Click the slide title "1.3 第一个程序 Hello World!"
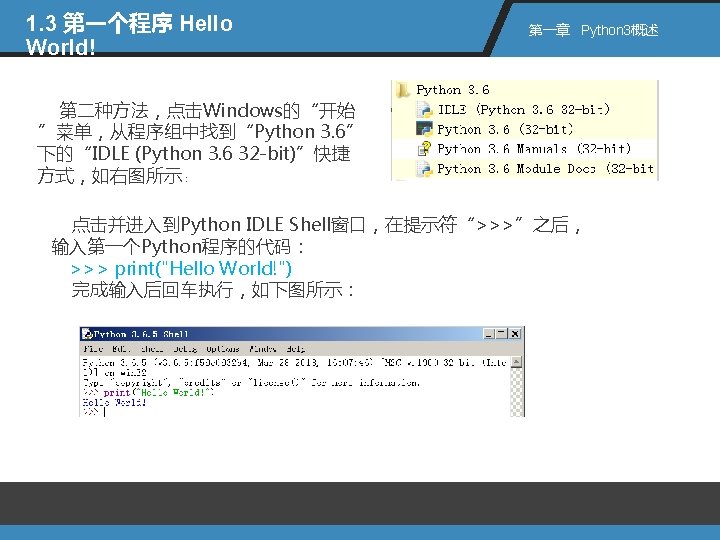Image resolution: width=720 pixels, height=540 pixels. pyautogui.click(x=129, y=35)
